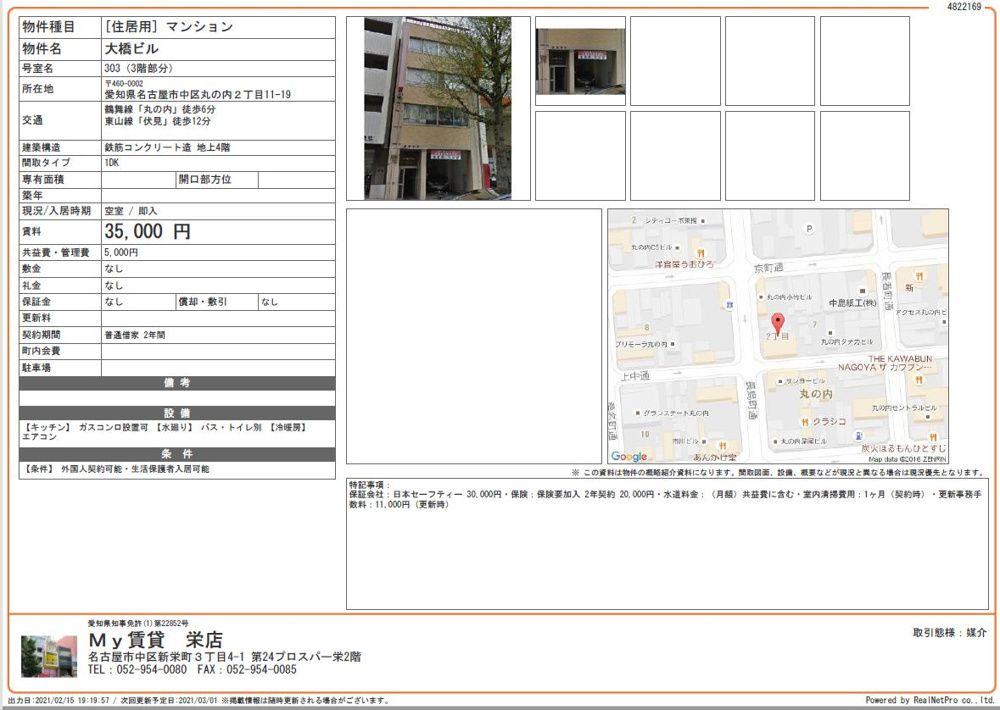Click the equipment text starting 【キッチン】
Screen dimensions: 1000x710
click(x=165, y=432)
